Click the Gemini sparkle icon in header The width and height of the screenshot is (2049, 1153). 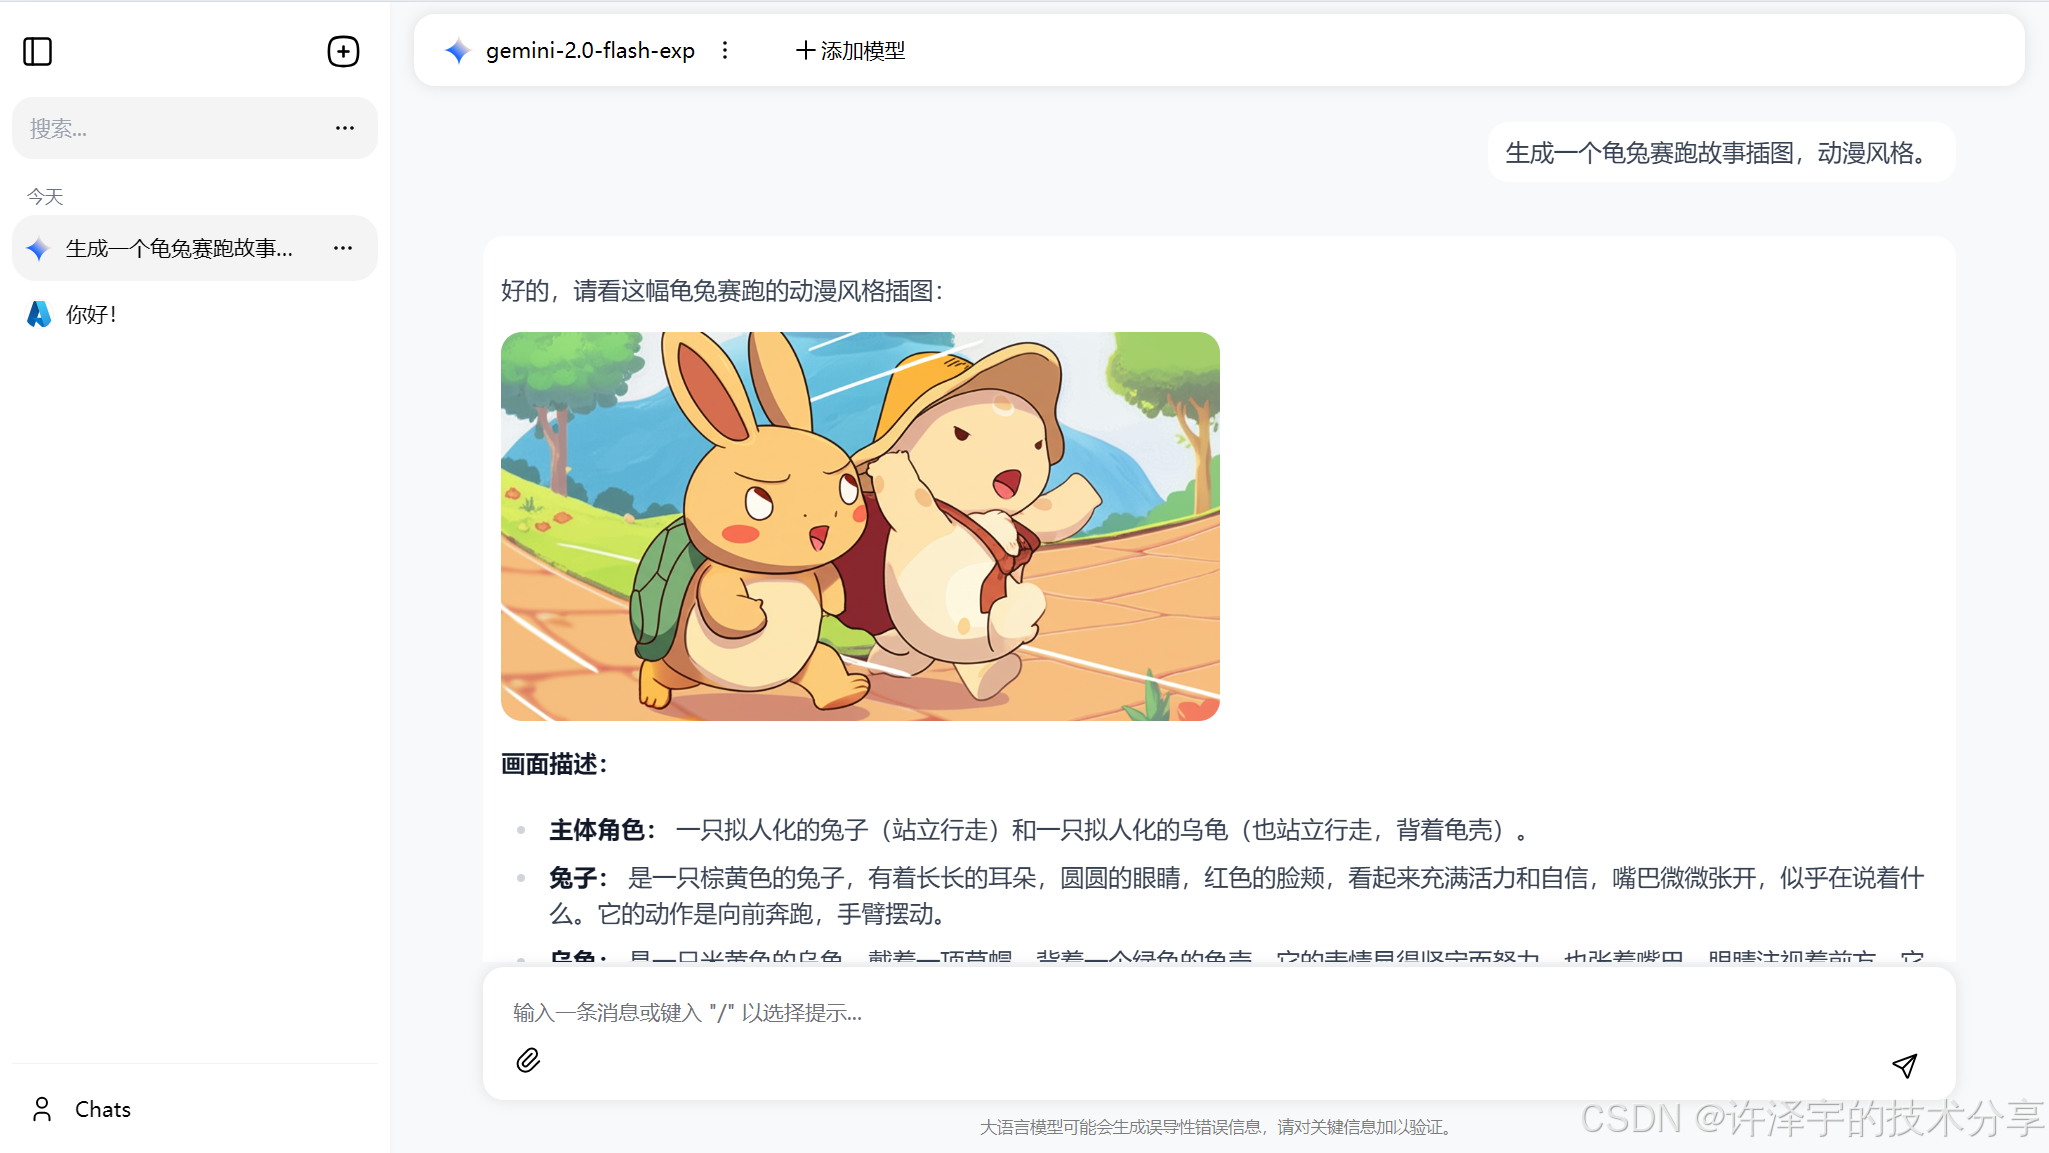(457, 50)
